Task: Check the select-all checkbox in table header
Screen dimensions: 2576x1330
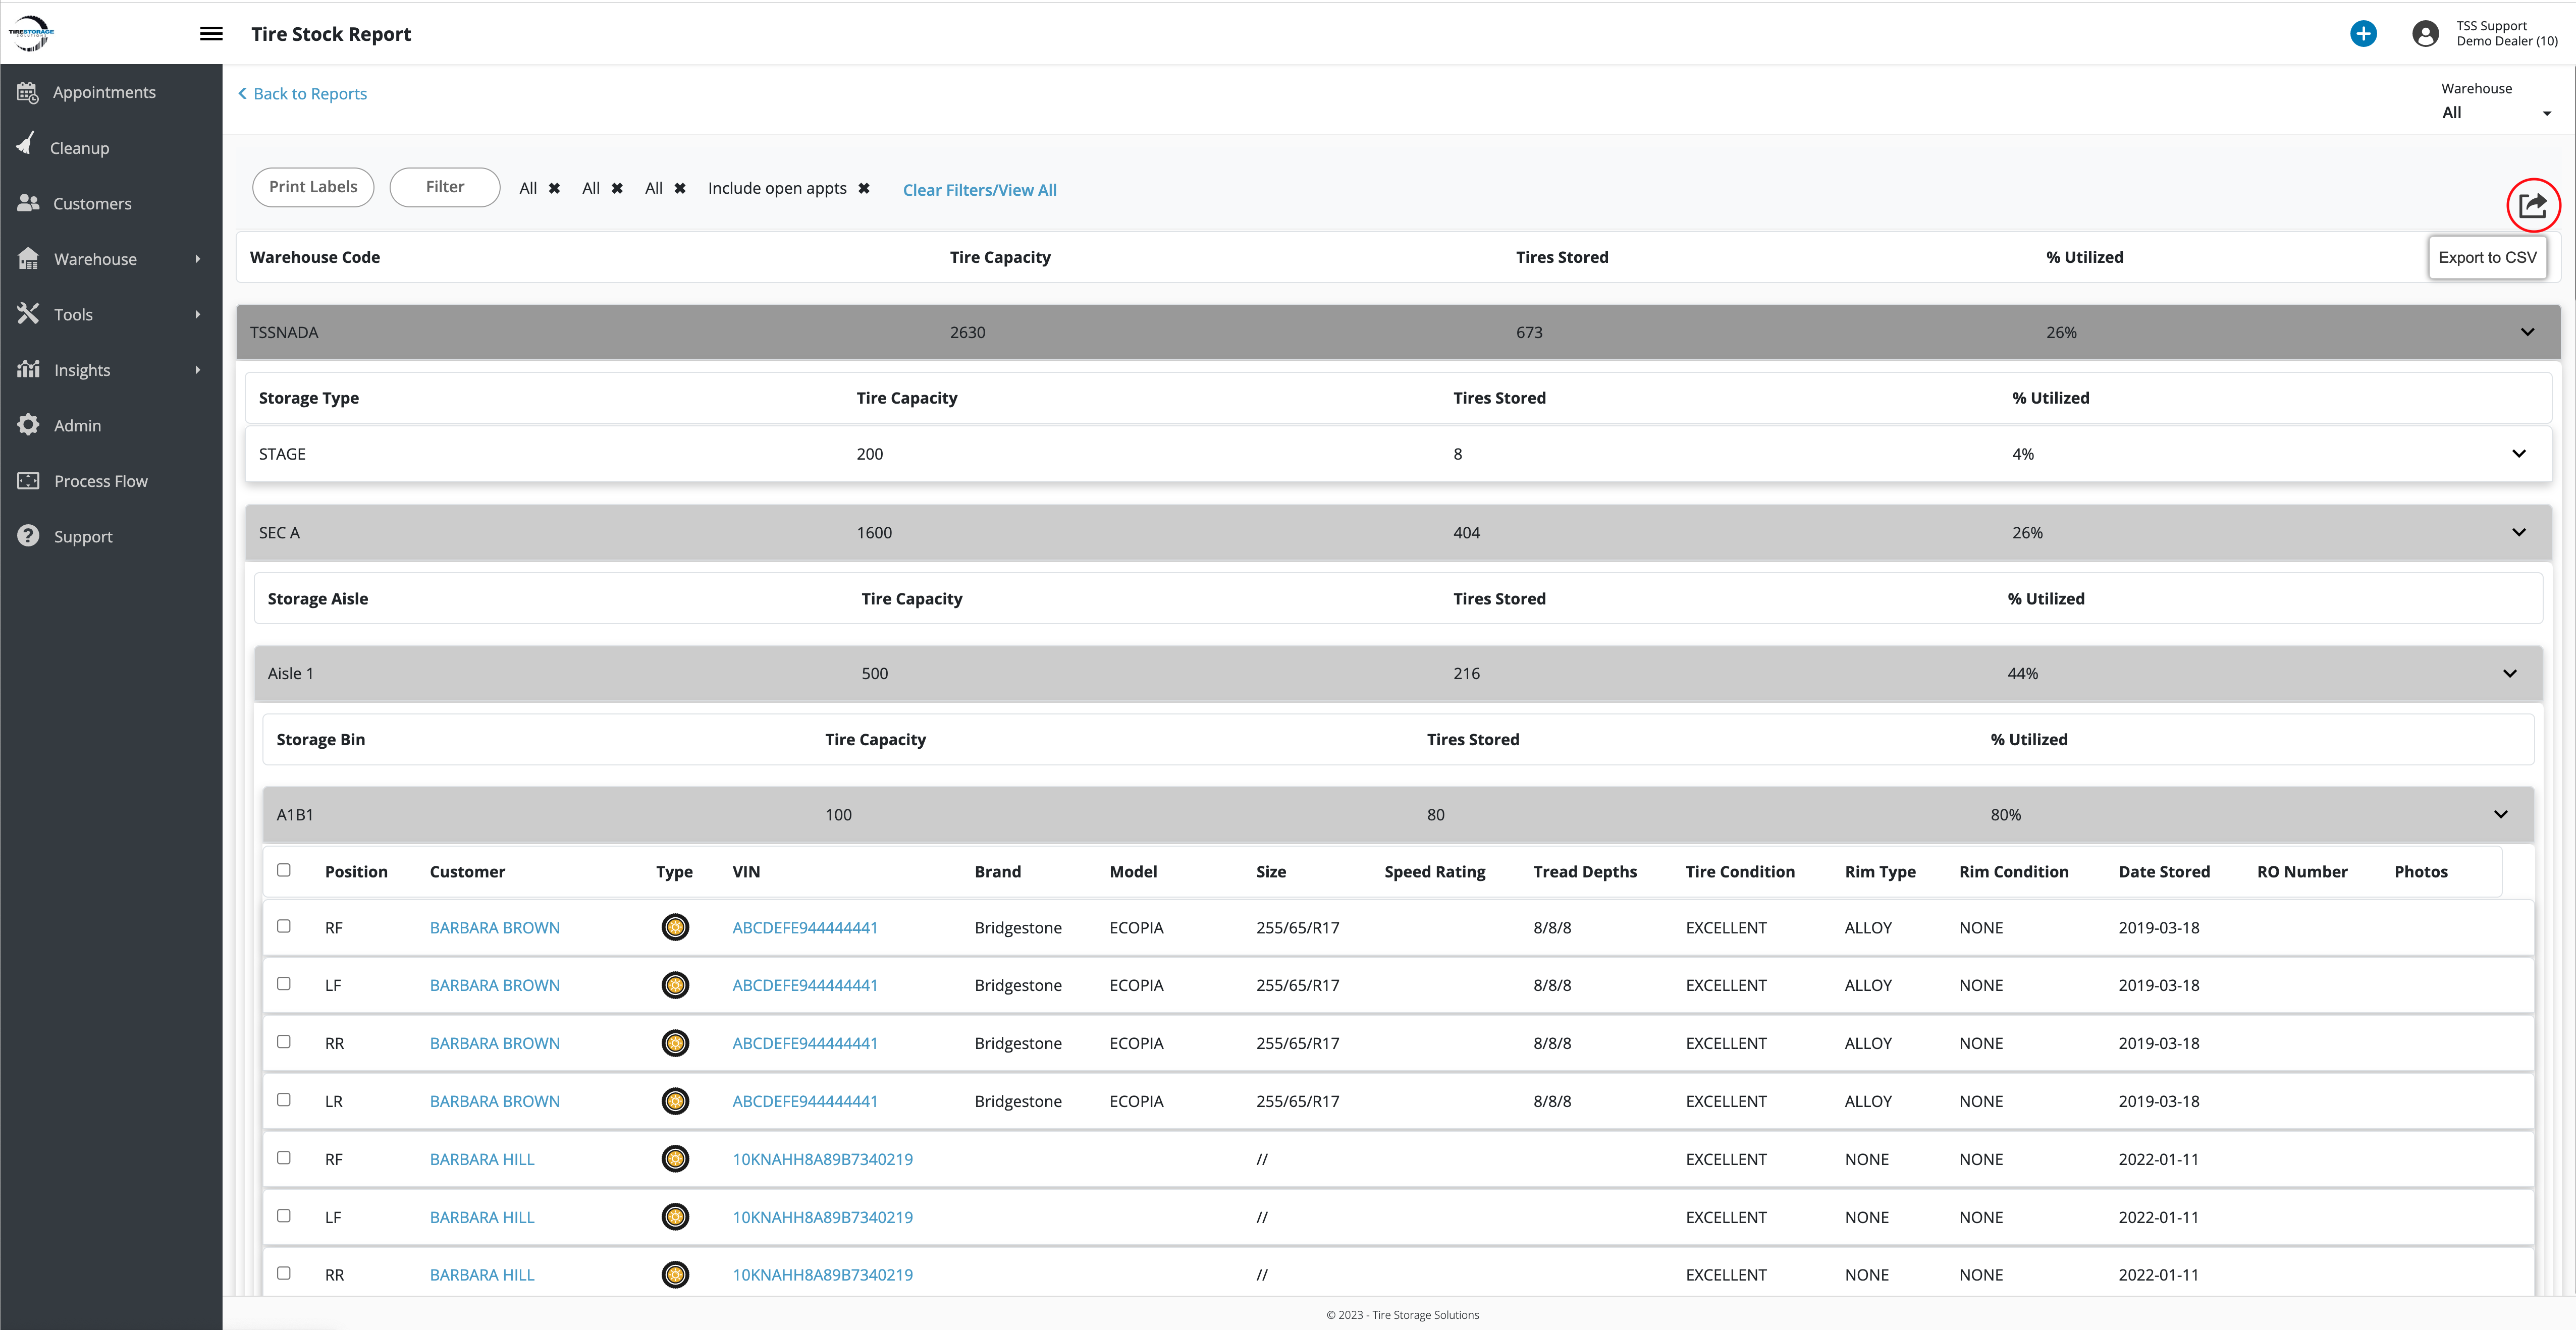Action: click(x=284, y=870)
